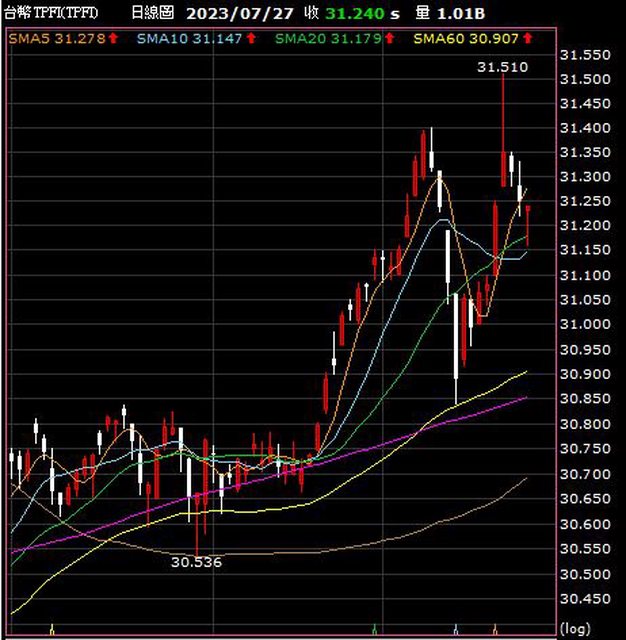Click the red up arrow beside SMA5
This screenshot has width=626, height=640.
point(113,38)
